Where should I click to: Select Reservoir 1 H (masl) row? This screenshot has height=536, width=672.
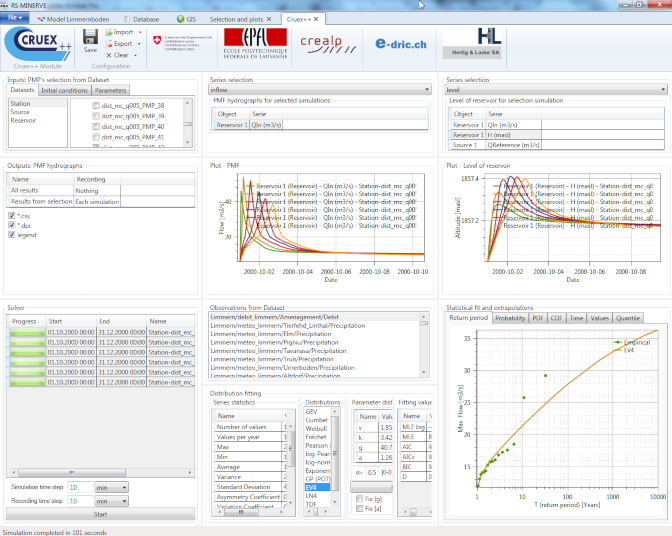tap(556, 135)
